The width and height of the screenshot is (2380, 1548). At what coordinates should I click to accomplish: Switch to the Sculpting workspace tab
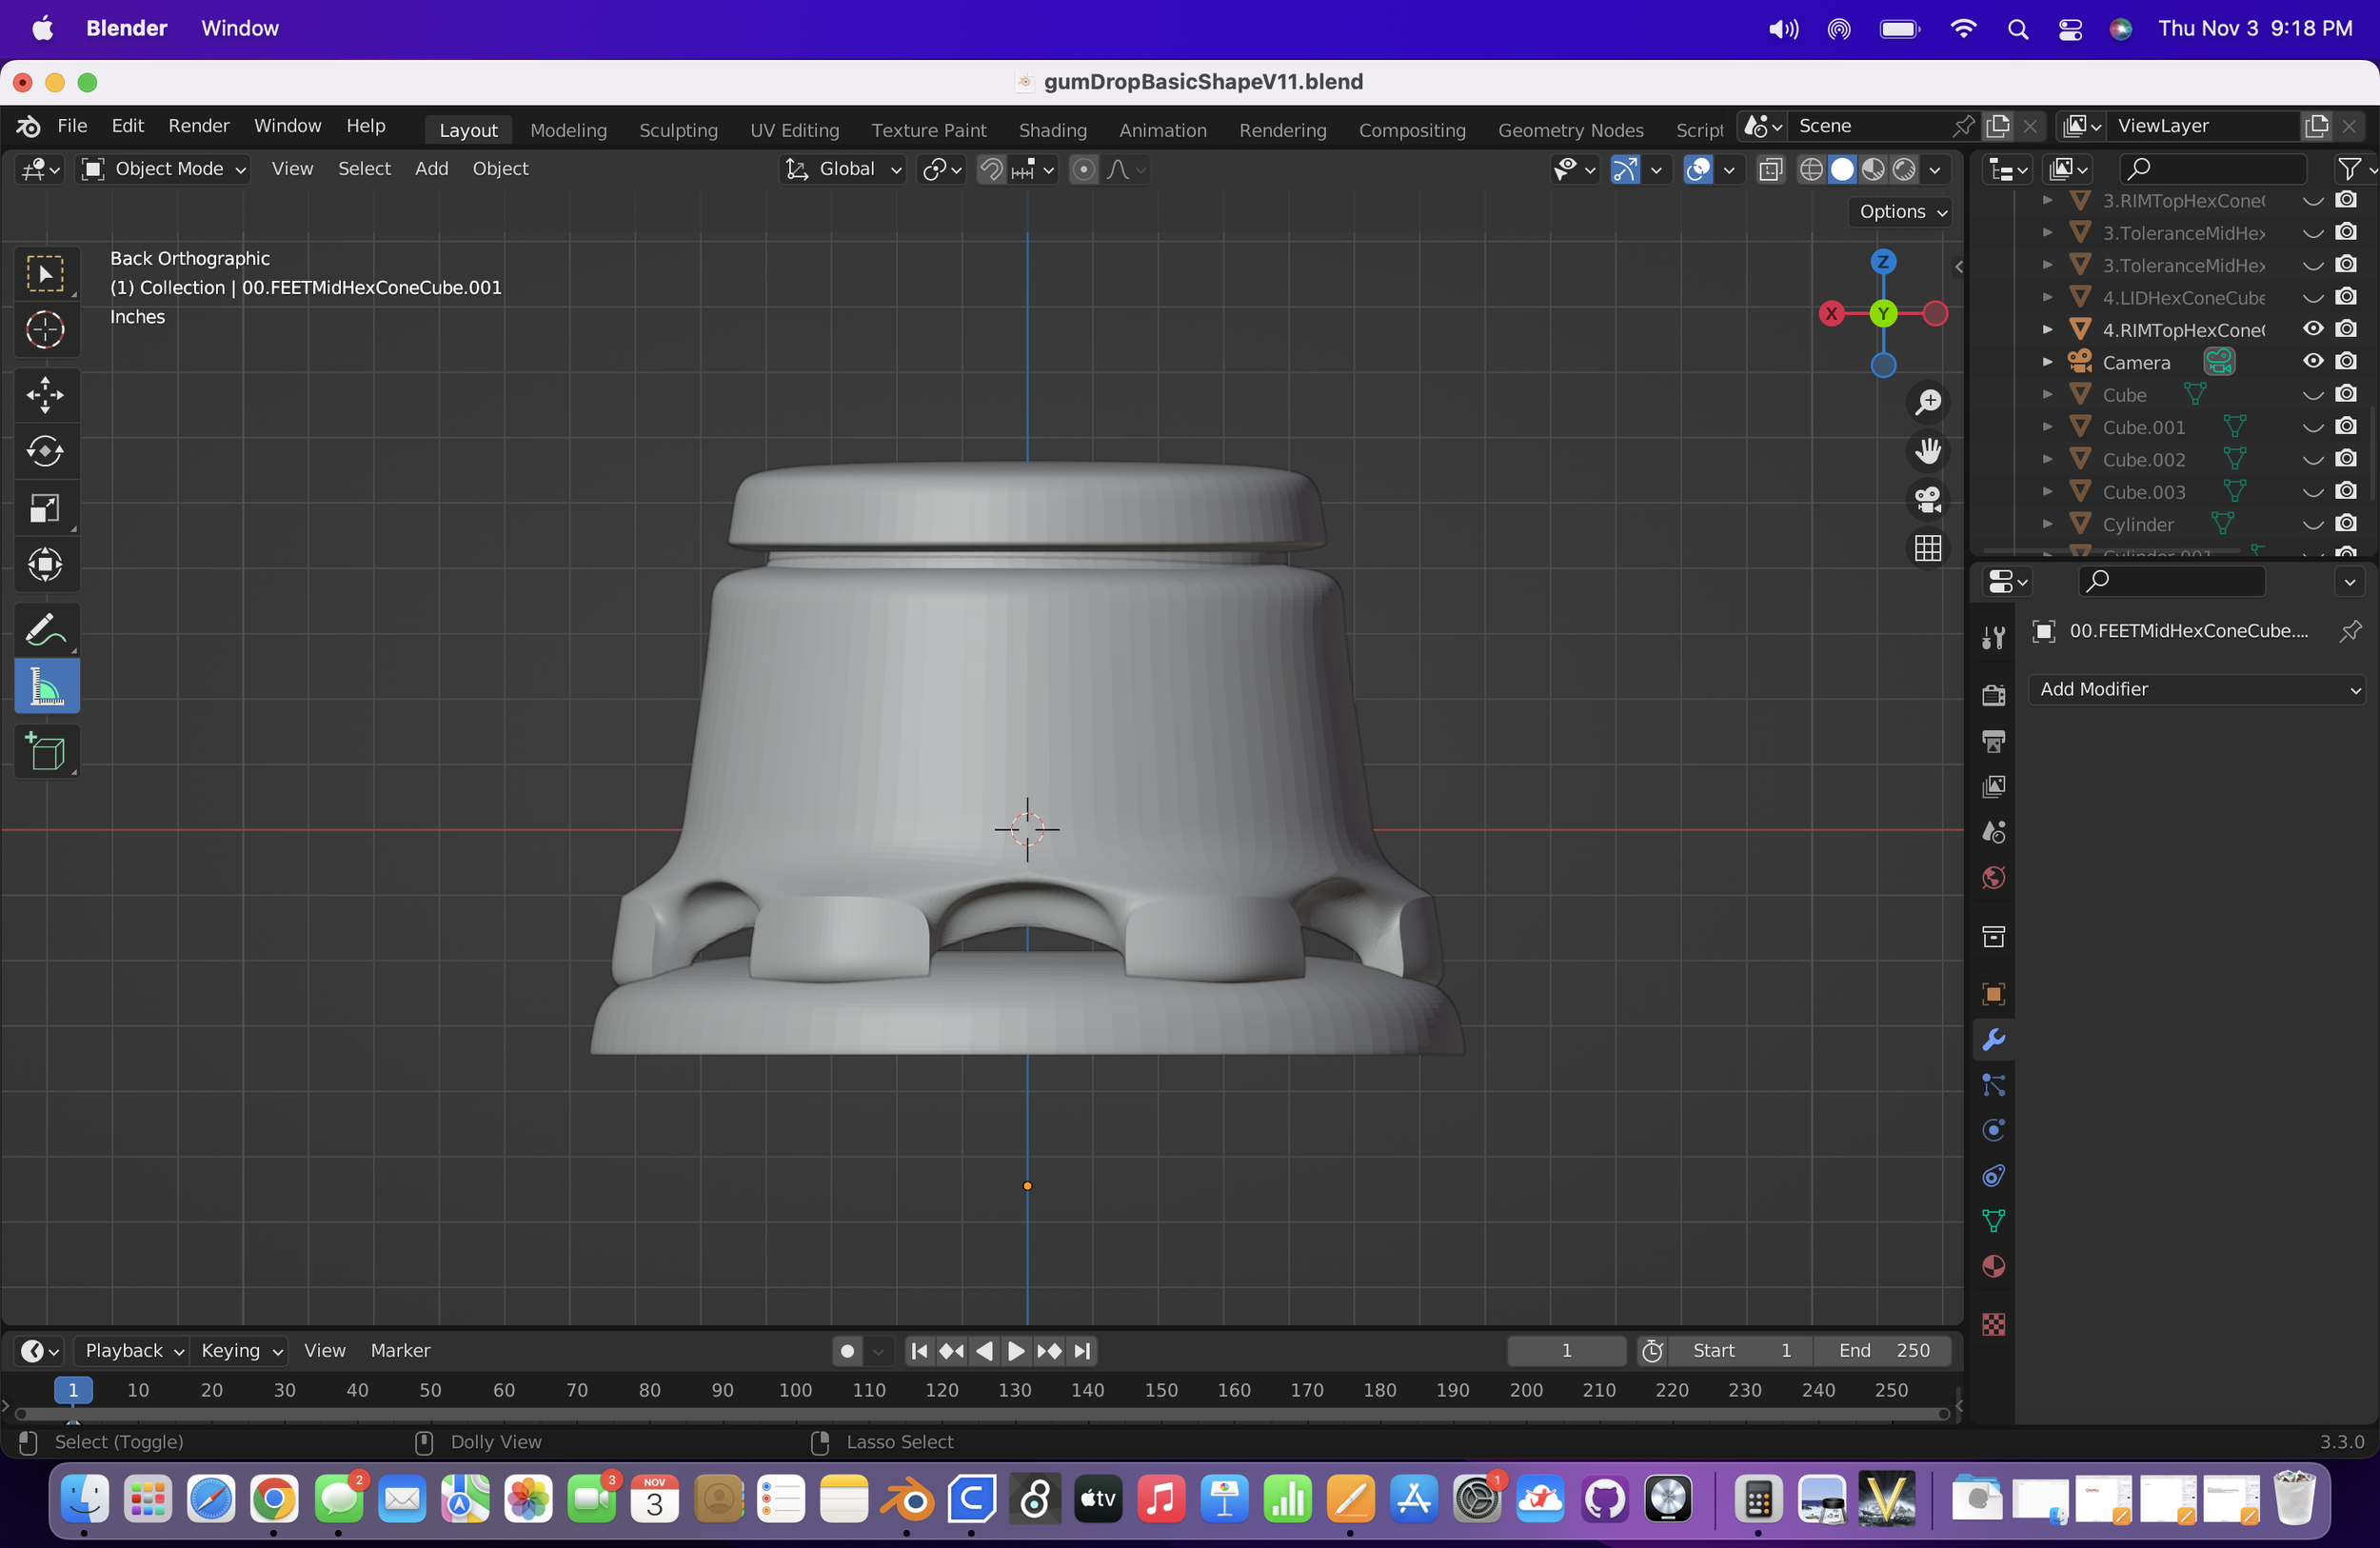click(x=678, y=130)
